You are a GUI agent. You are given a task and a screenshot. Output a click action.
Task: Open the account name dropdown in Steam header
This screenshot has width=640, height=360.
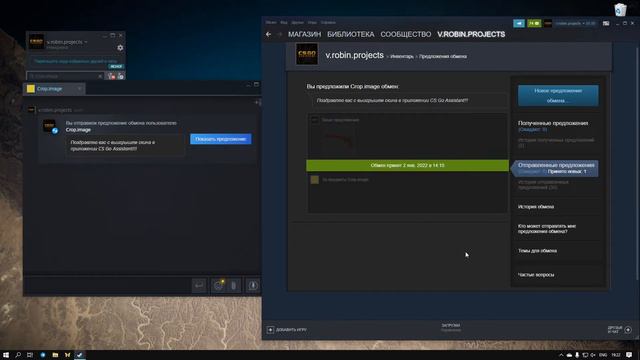[575, 23]
